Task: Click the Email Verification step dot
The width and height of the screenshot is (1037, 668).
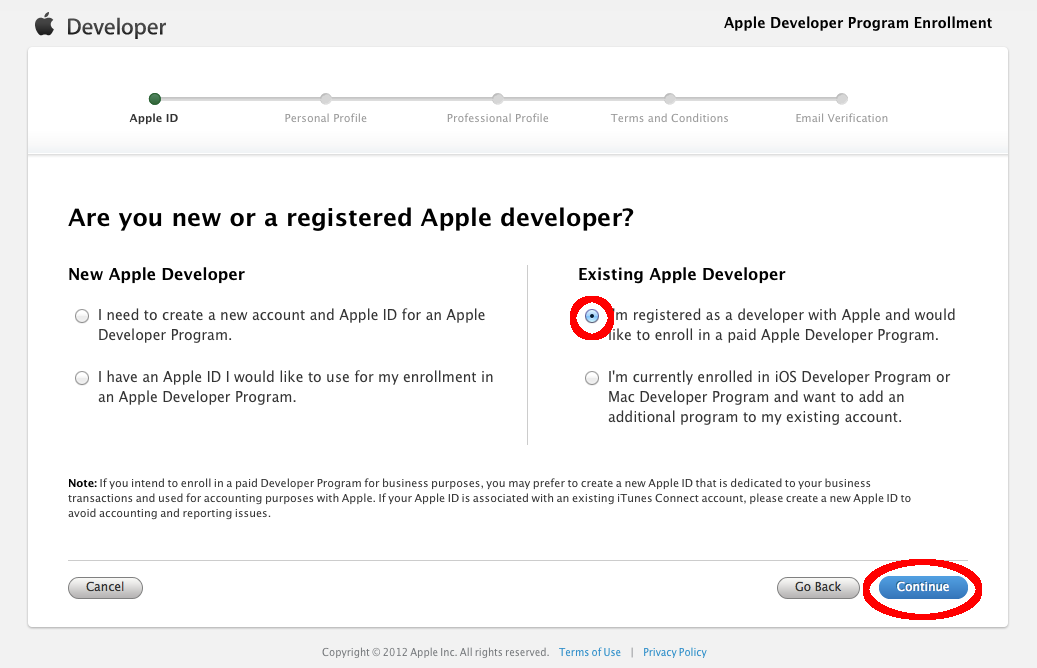Action: click(841, 99)
